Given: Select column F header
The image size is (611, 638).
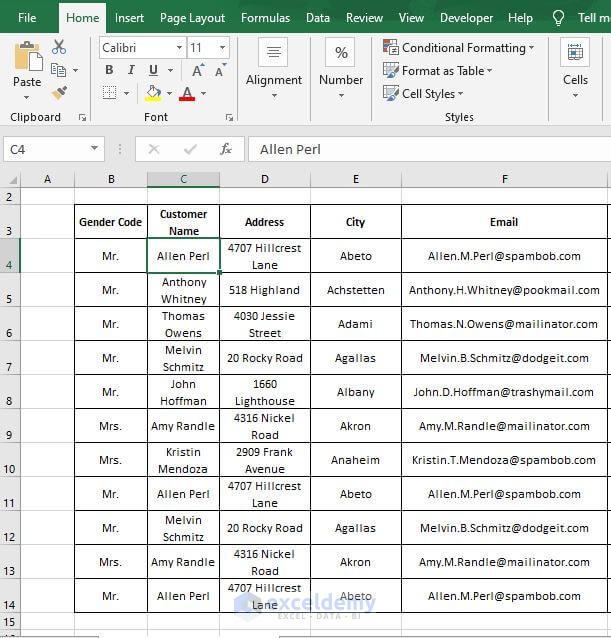Looking at the screenshot, I should pyautogui.click(x=504, y=179).
